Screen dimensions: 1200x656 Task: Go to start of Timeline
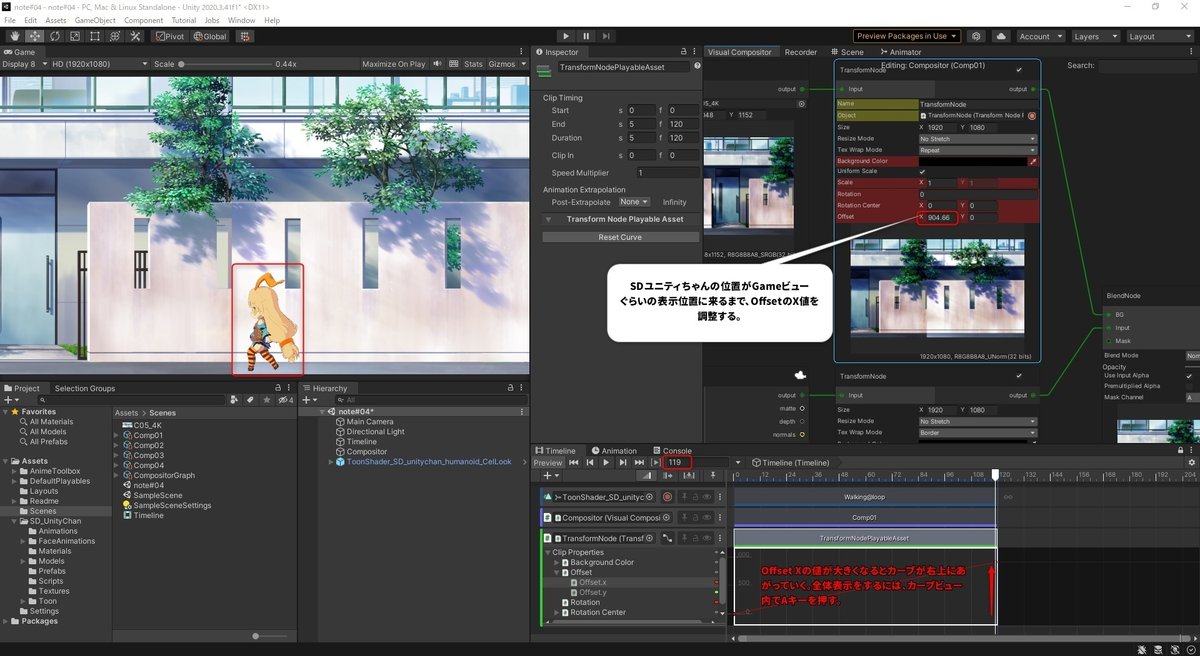click(573, 462)
